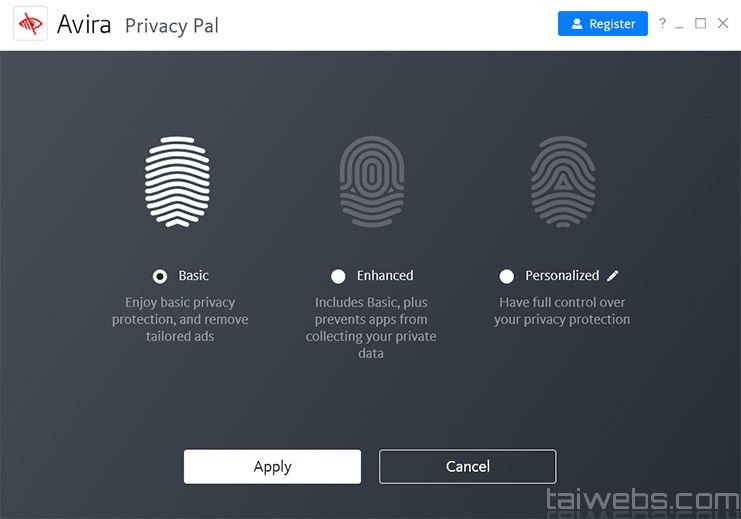
Task: Click the Basic fingerprint icon
Action: coord(177,182)
